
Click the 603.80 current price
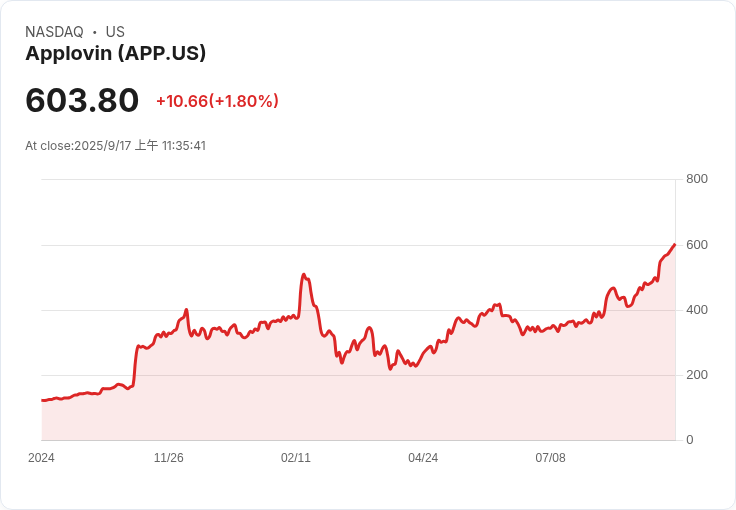(x=82, y=101)
